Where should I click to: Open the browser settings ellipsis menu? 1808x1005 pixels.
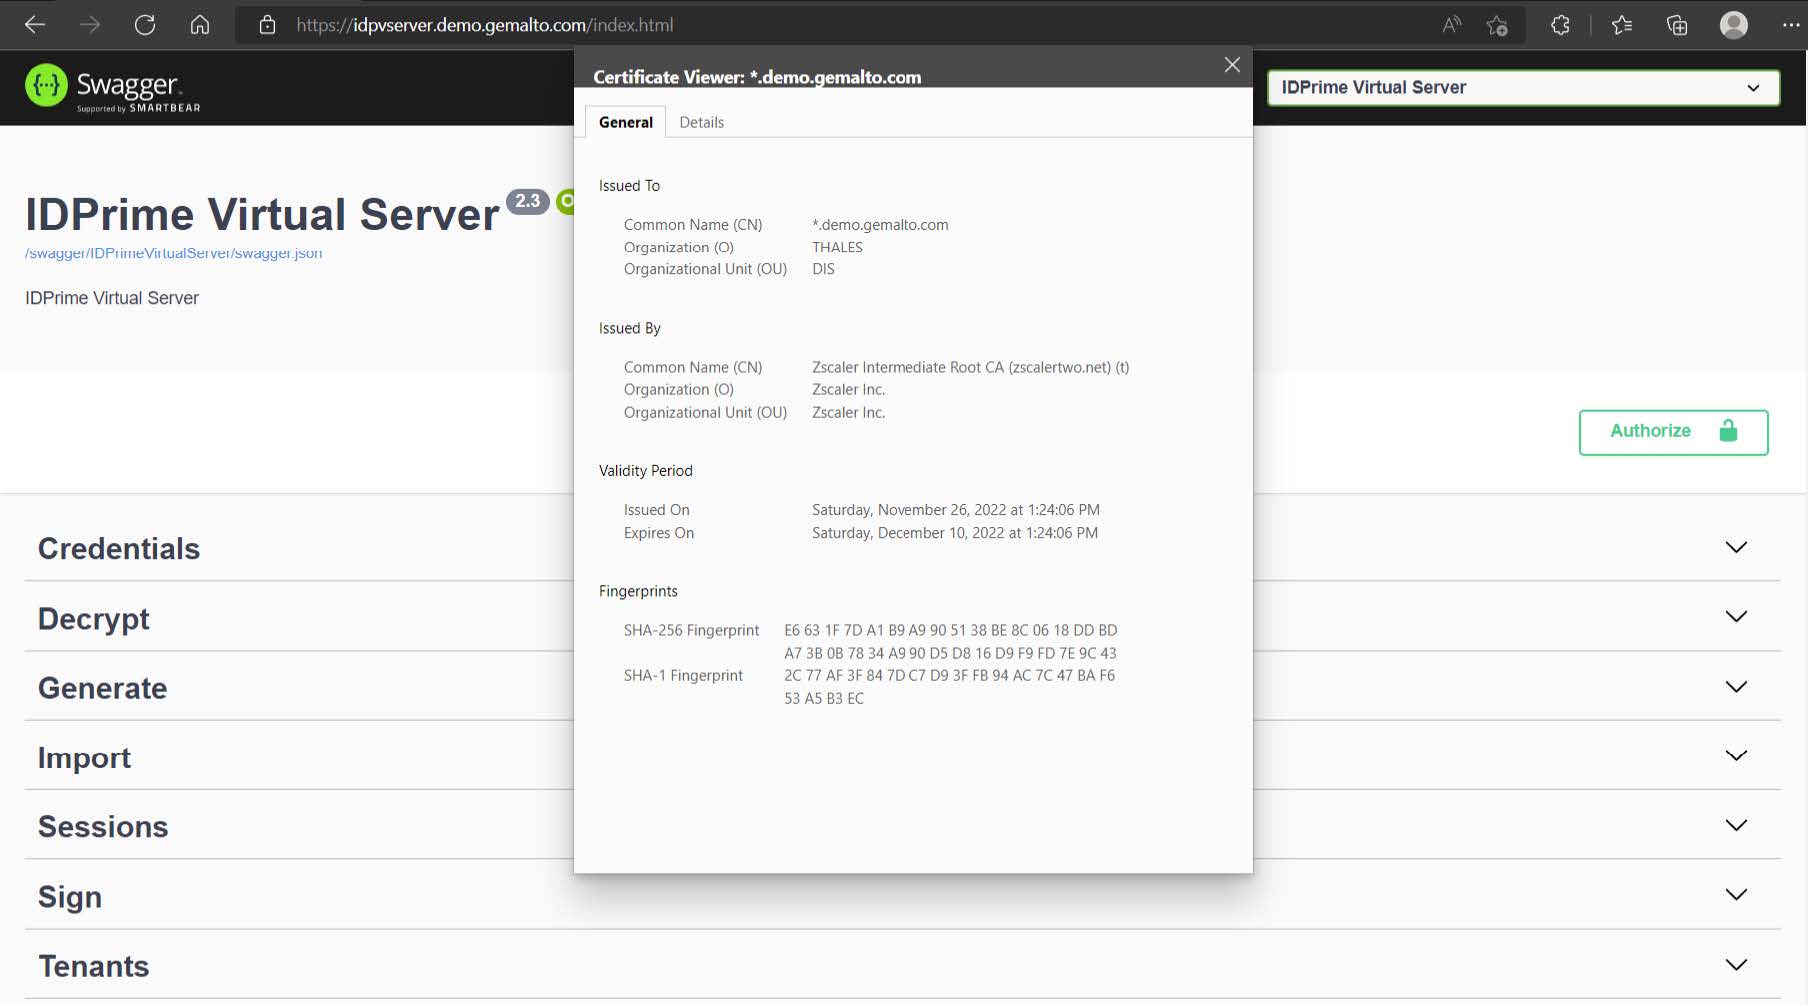(1790, 25)
